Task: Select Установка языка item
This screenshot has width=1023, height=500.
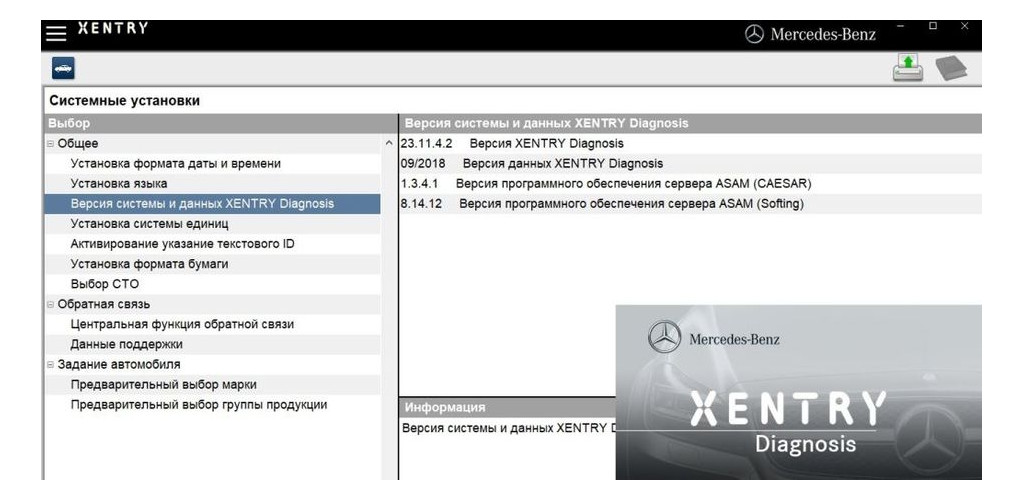Action: [213, 183]
